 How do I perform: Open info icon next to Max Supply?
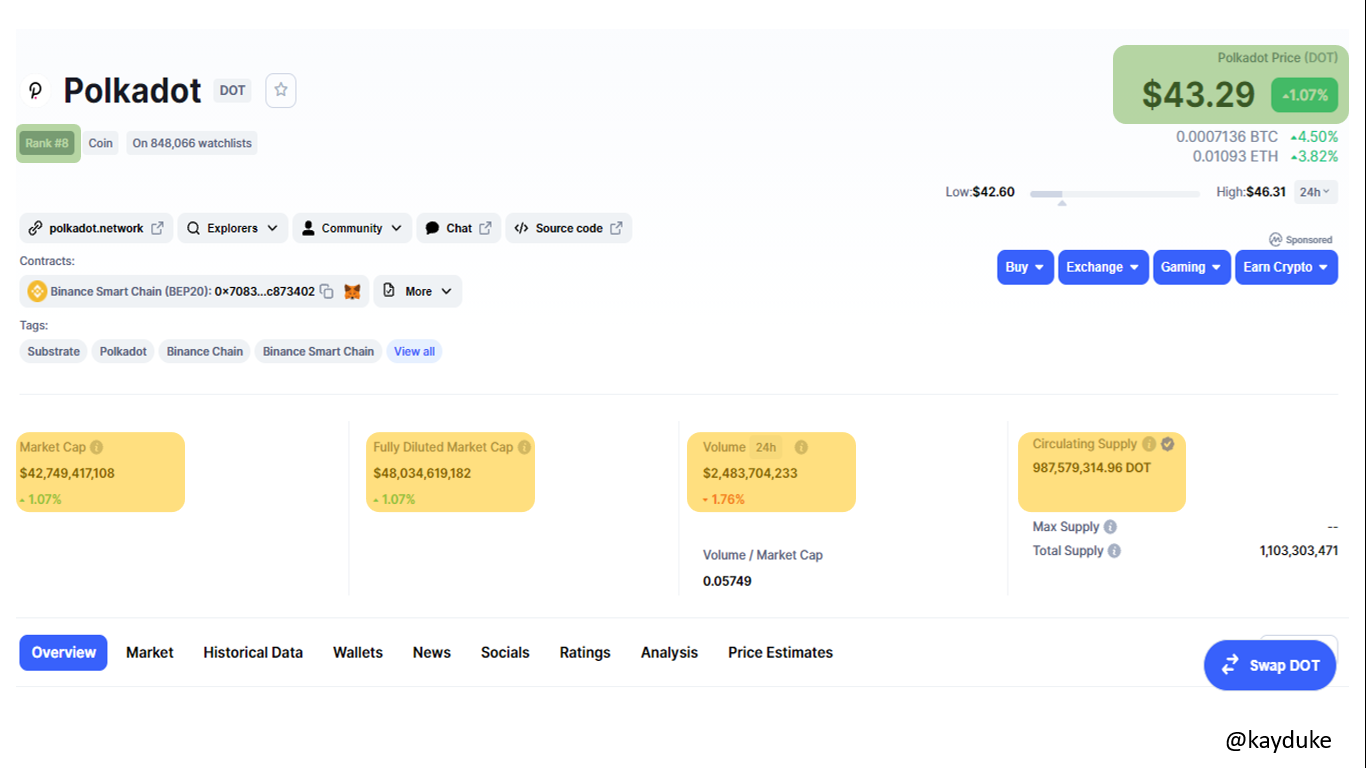click(x=1110, y=527)
